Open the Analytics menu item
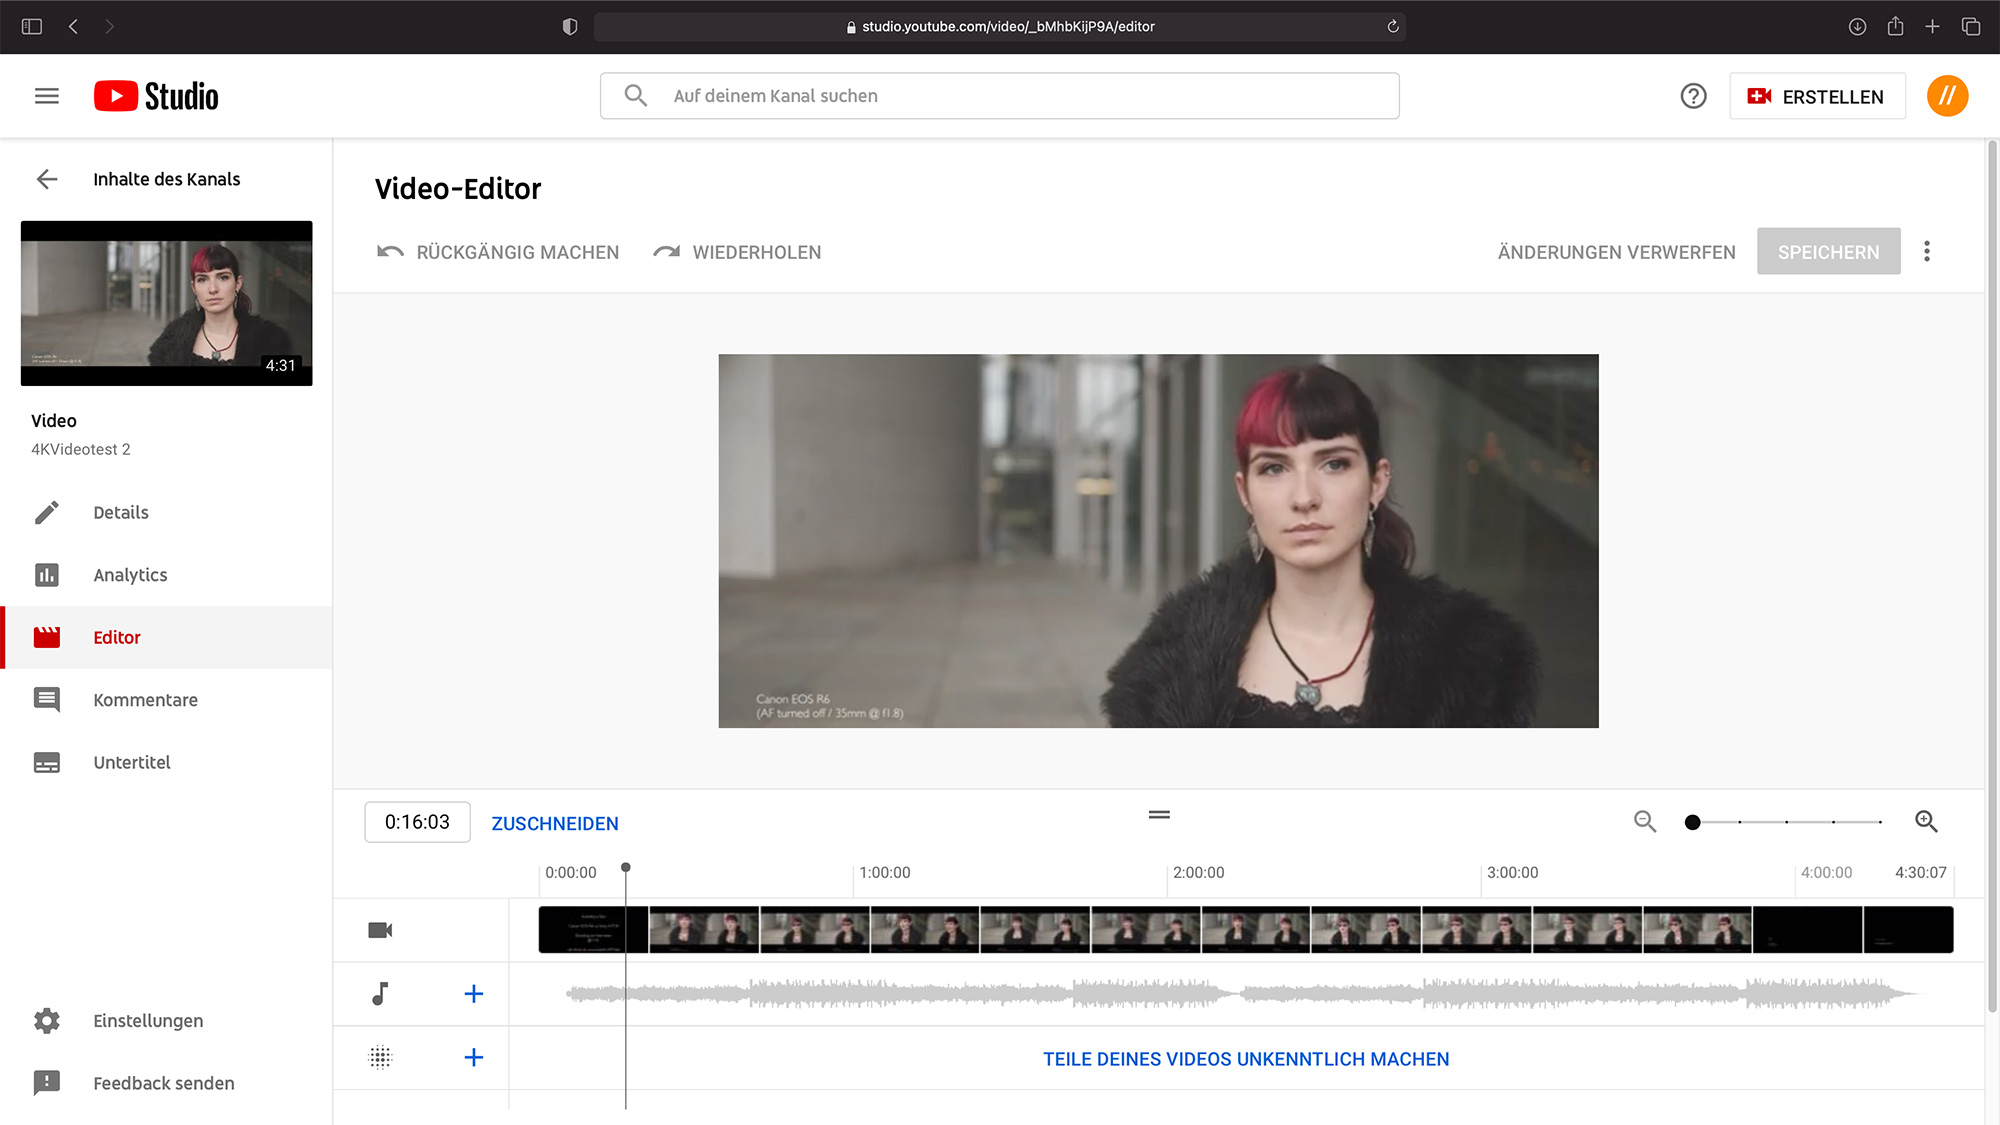This screenshot has width=2000, height=1125. pos(166,575)
